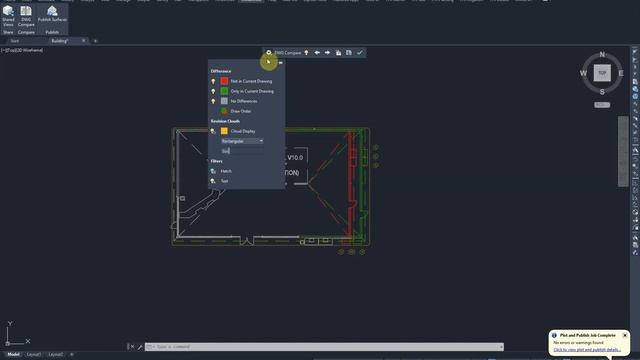Image resolution: width=640 pixels, height=360 pixels.
Task: Change the yellow Cloud Display color
Action: pos(224,131)
